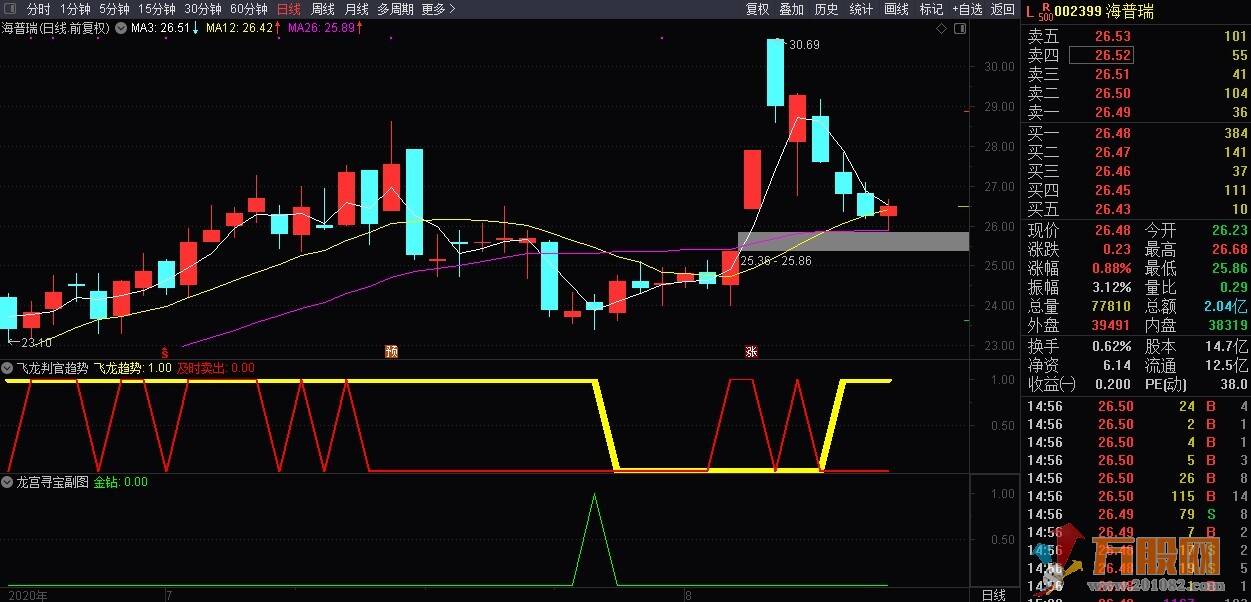The image size is (1251, 602).
Task: Click the trade row with volume 79 marked S
Action: pyautogui.click(x=1135, y=514)
